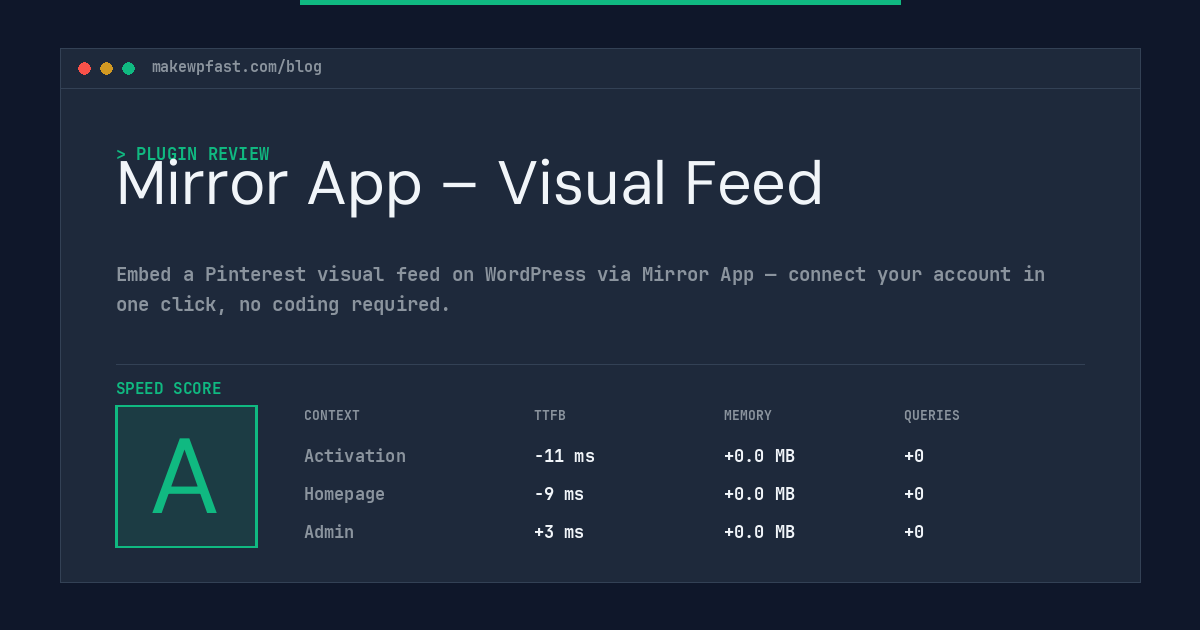This screenshot has width=1200, height=630.
Task: Click the QUERIES column header
Action: click(932, 416)
